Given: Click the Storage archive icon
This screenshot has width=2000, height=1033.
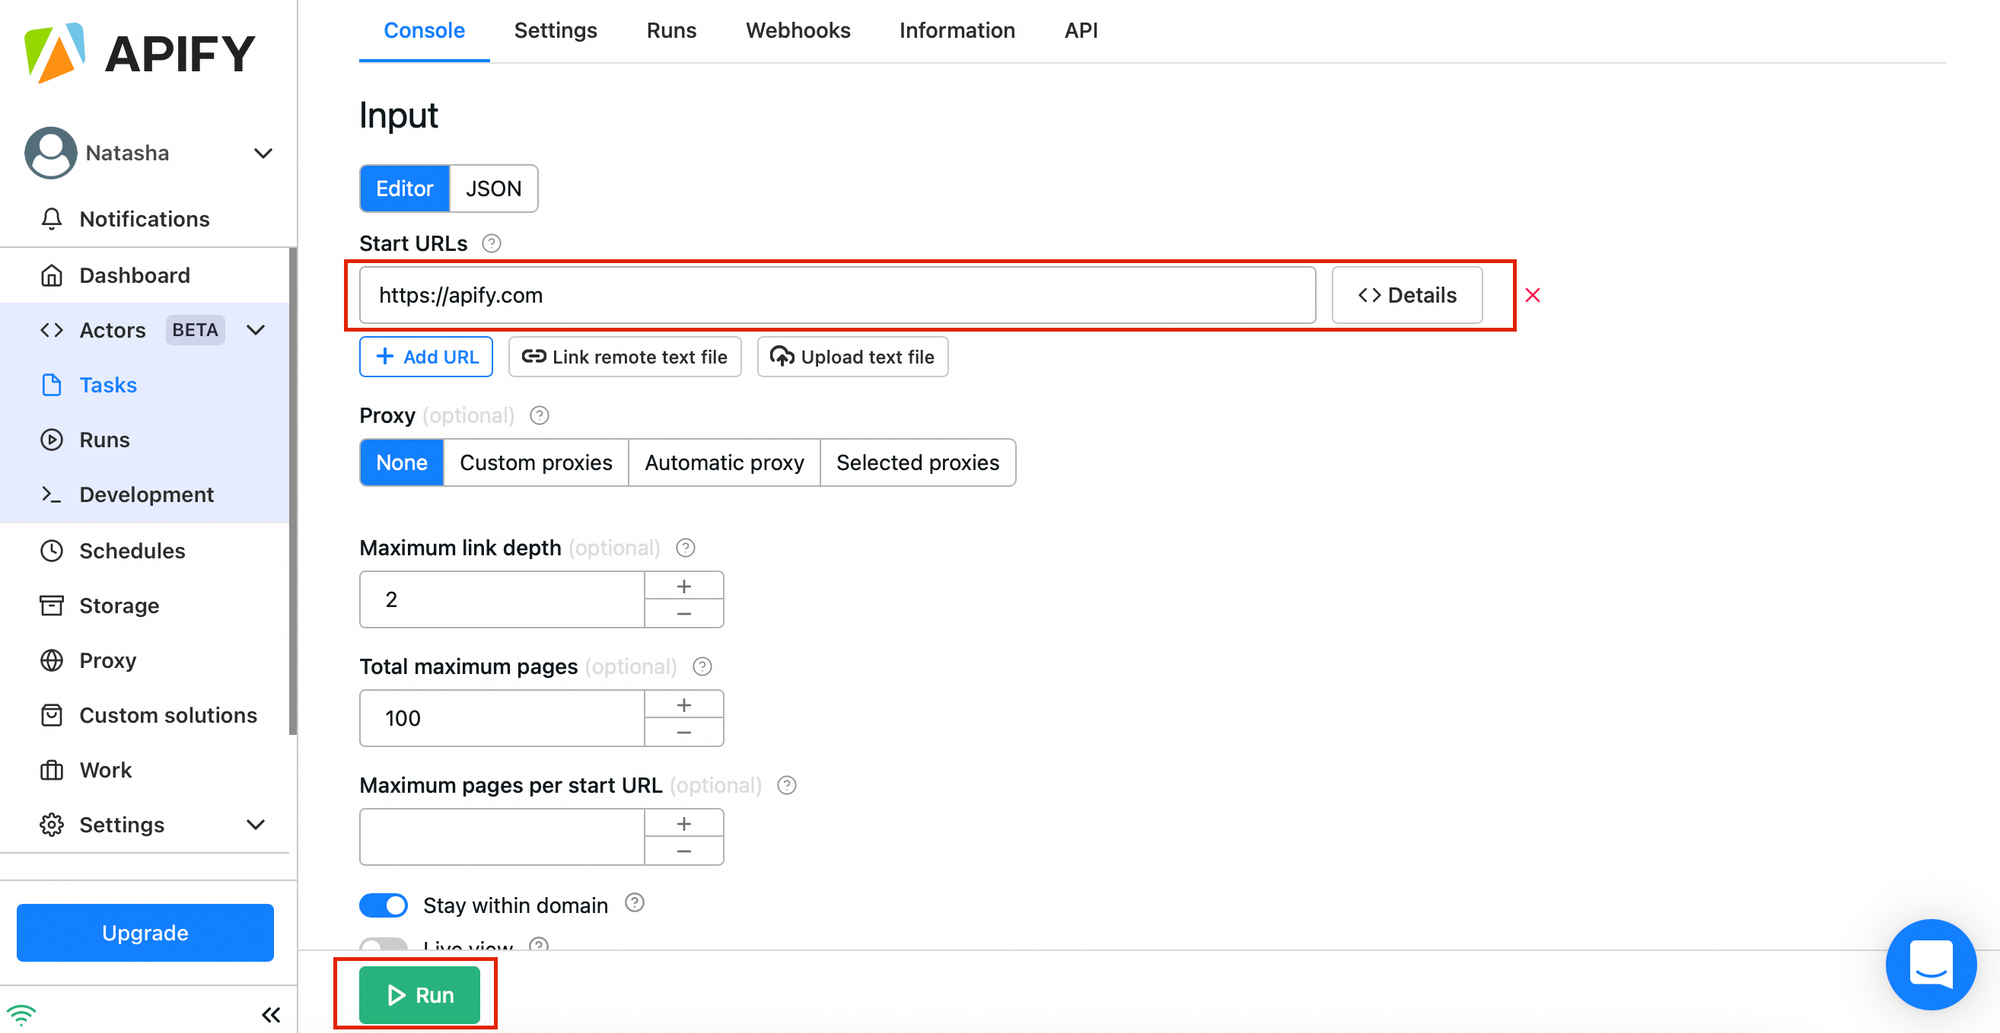Looking at the screenshot, I should 52,605.
